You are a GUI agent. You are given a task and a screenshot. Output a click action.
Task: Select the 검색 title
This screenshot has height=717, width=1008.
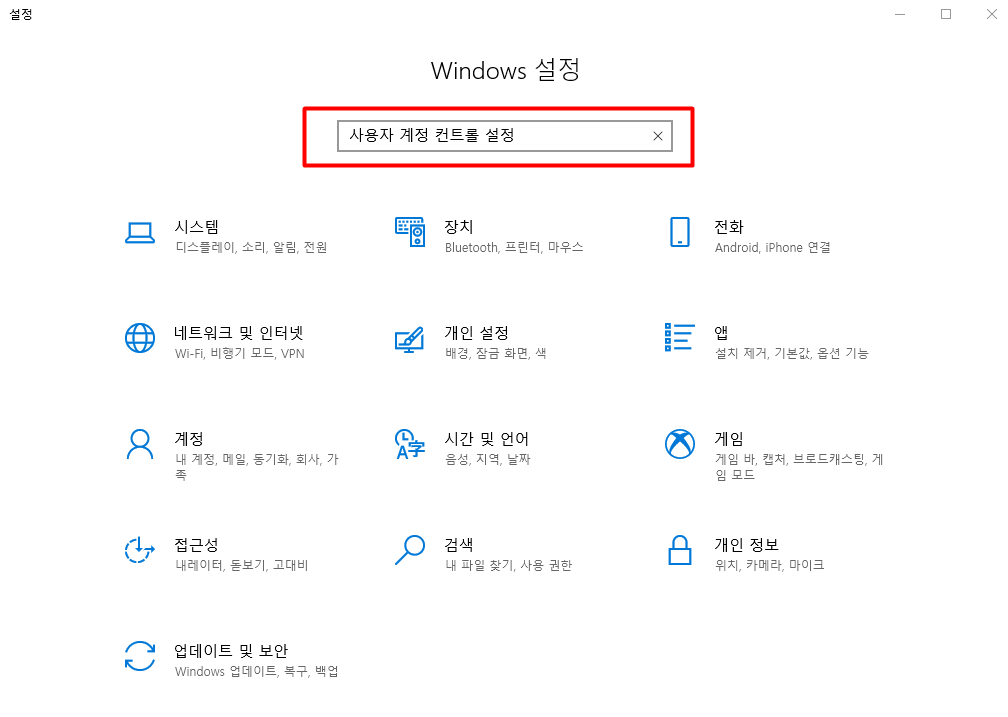coord(459,545)
